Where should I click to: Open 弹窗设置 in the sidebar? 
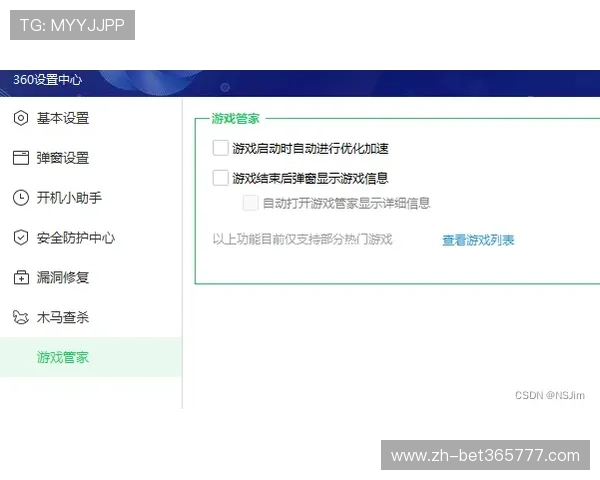91,158
